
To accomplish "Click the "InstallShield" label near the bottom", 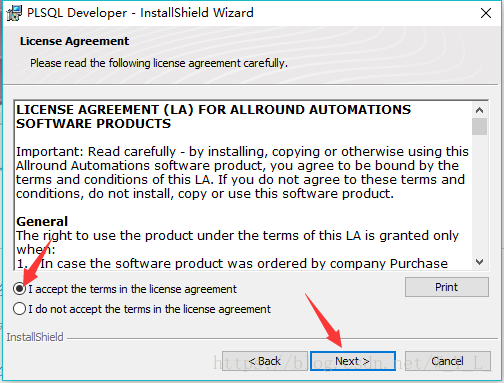I will click(x=35, y=337).
